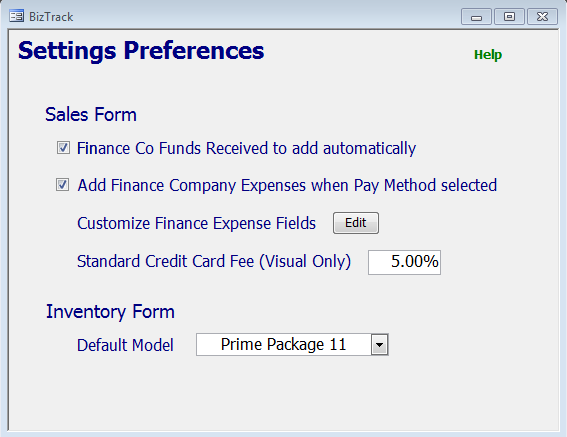Image resolution: width=567 pixels, height=437 pixels.
Task: Click the Default Model label
Action: 125,345
